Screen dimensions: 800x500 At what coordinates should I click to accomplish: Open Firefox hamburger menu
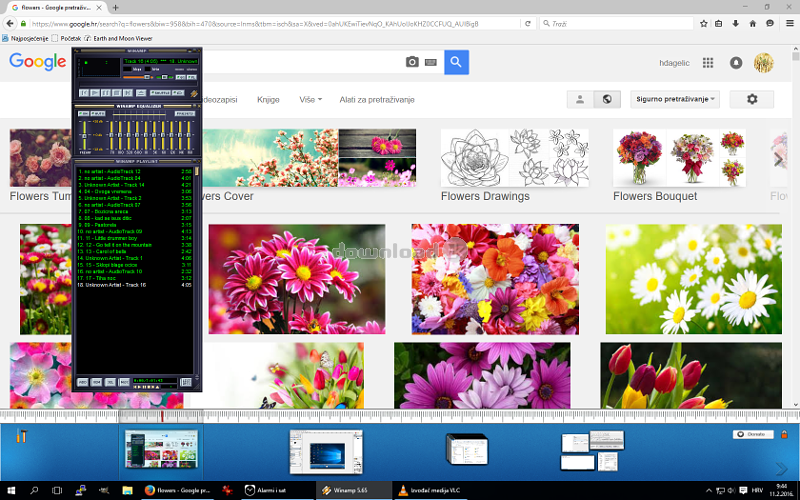pos(789,23)
